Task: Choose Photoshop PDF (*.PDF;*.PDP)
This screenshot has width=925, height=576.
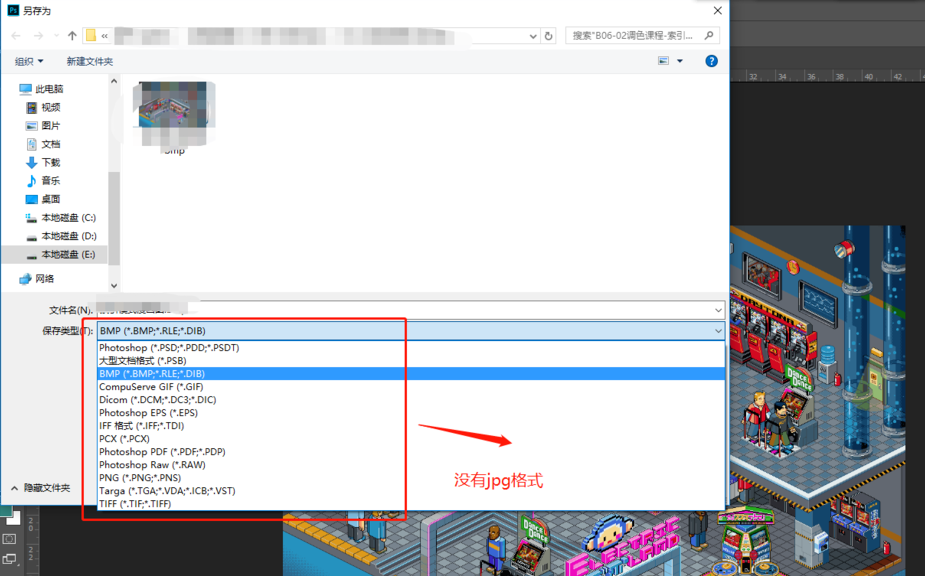Action: point(411,451)
